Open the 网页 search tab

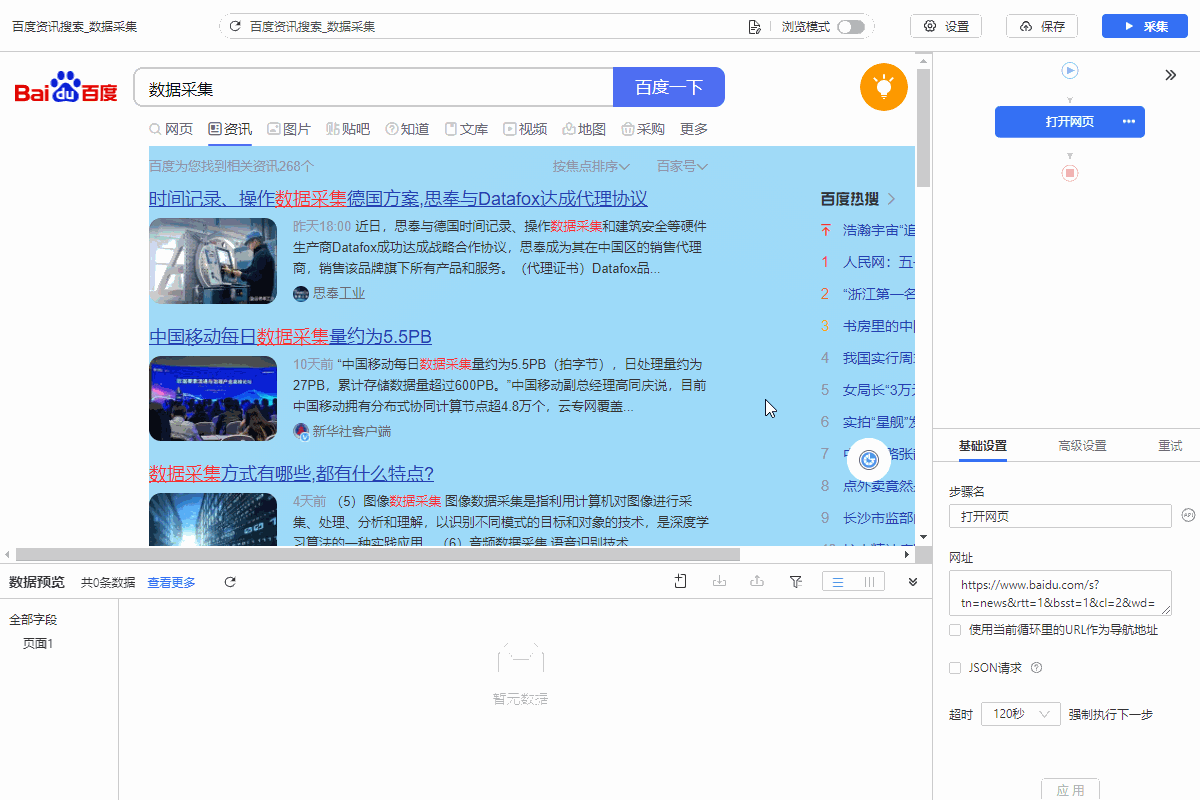tap(171, 129)
